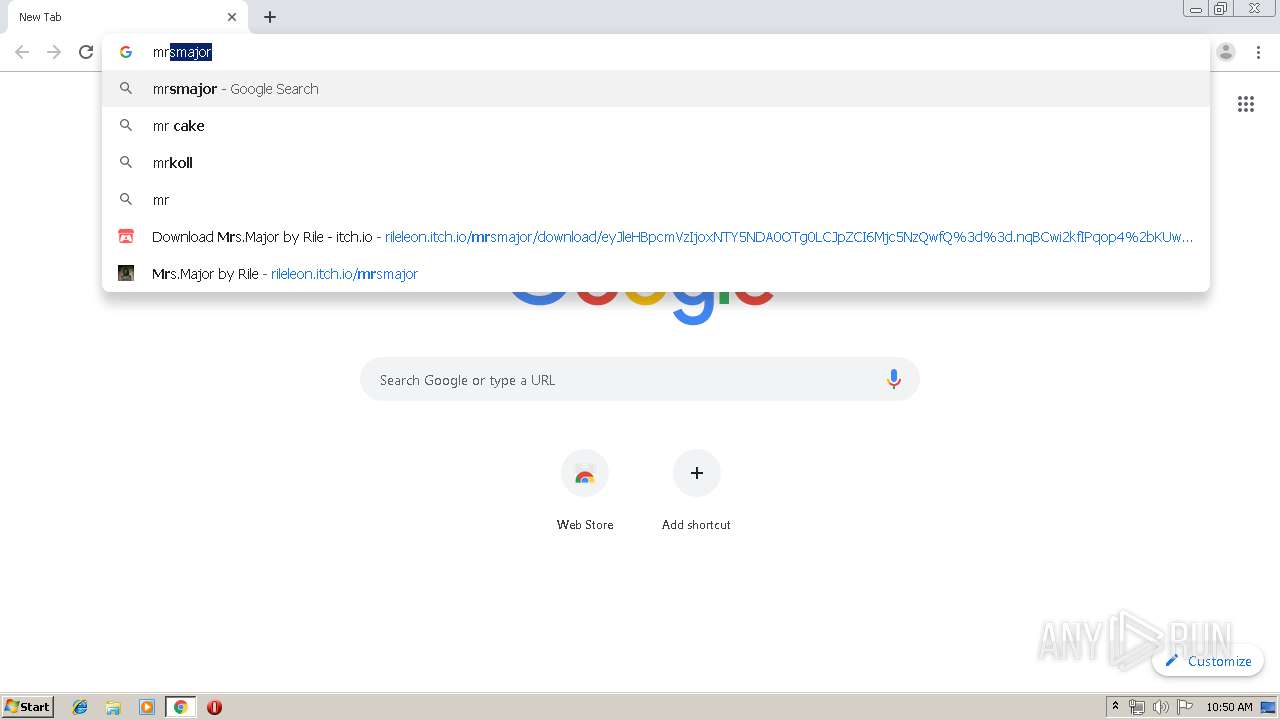The height and width of the screenshot is (720, 1280).
Task: Open Chrome three-dot menu
Action: [1258, 52]
